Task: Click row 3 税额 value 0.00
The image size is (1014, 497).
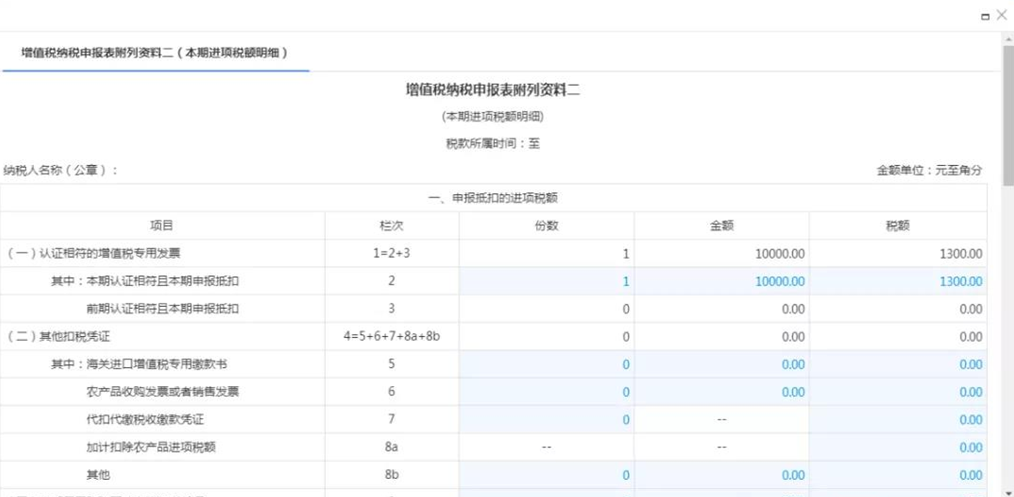Action: [x=971, y=310]
